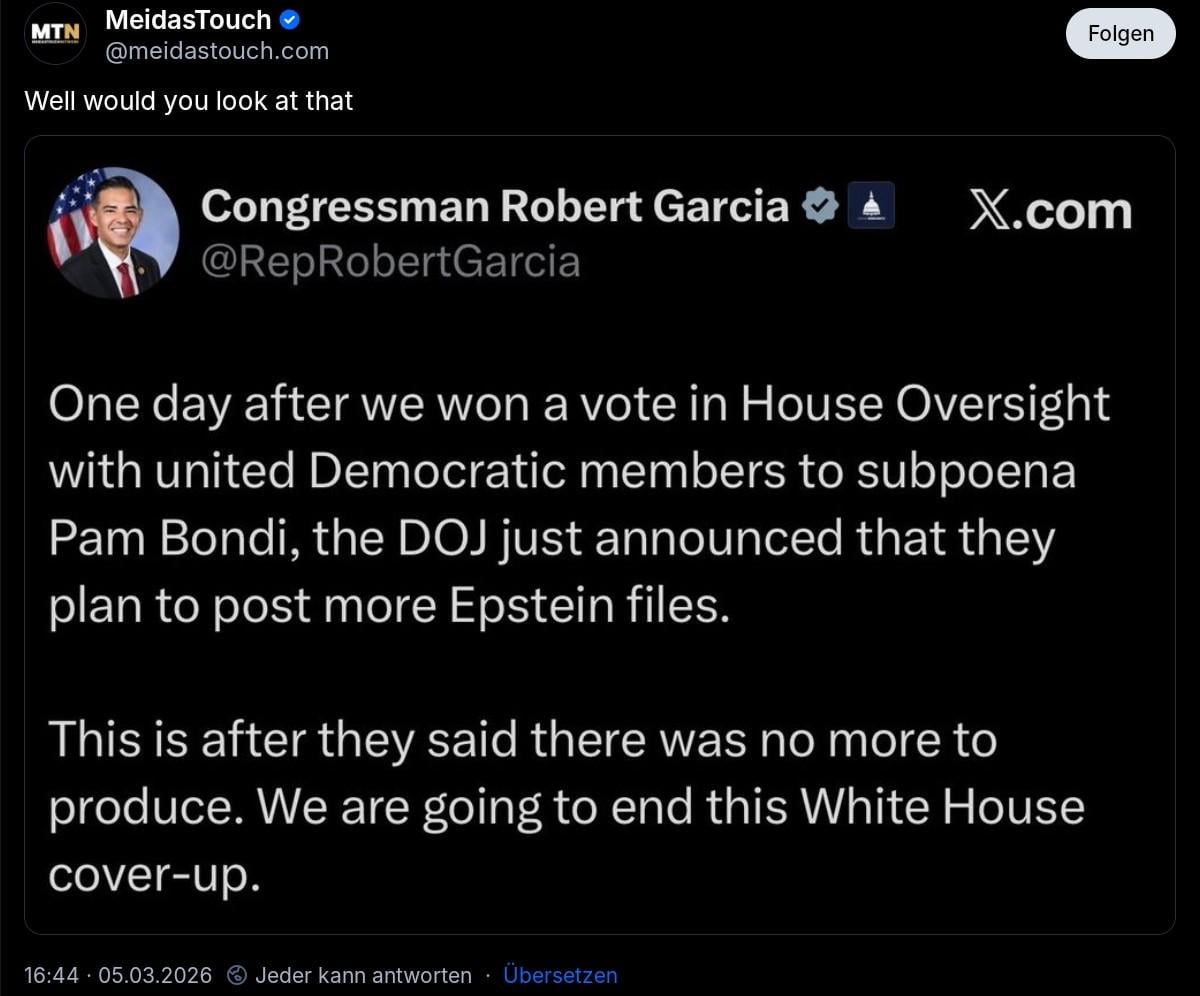Click the @RepRobertGarcia handle in the screenshot
Image resolution: width=1200 pixels, height=996 pixels.
click(390, 260)
